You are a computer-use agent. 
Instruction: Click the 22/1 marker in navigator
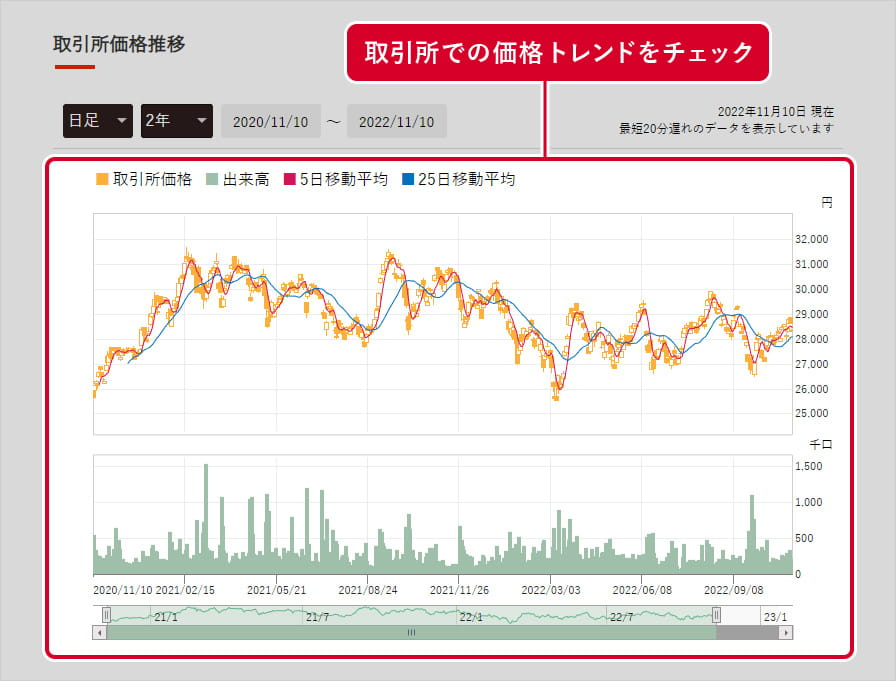click(471, 617)
